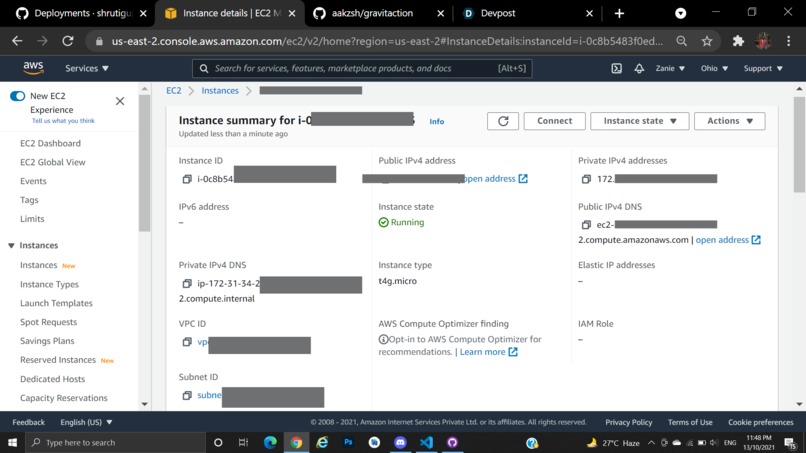
Task: Expand the Actions dropdown
Action: [x=729, y=121]
